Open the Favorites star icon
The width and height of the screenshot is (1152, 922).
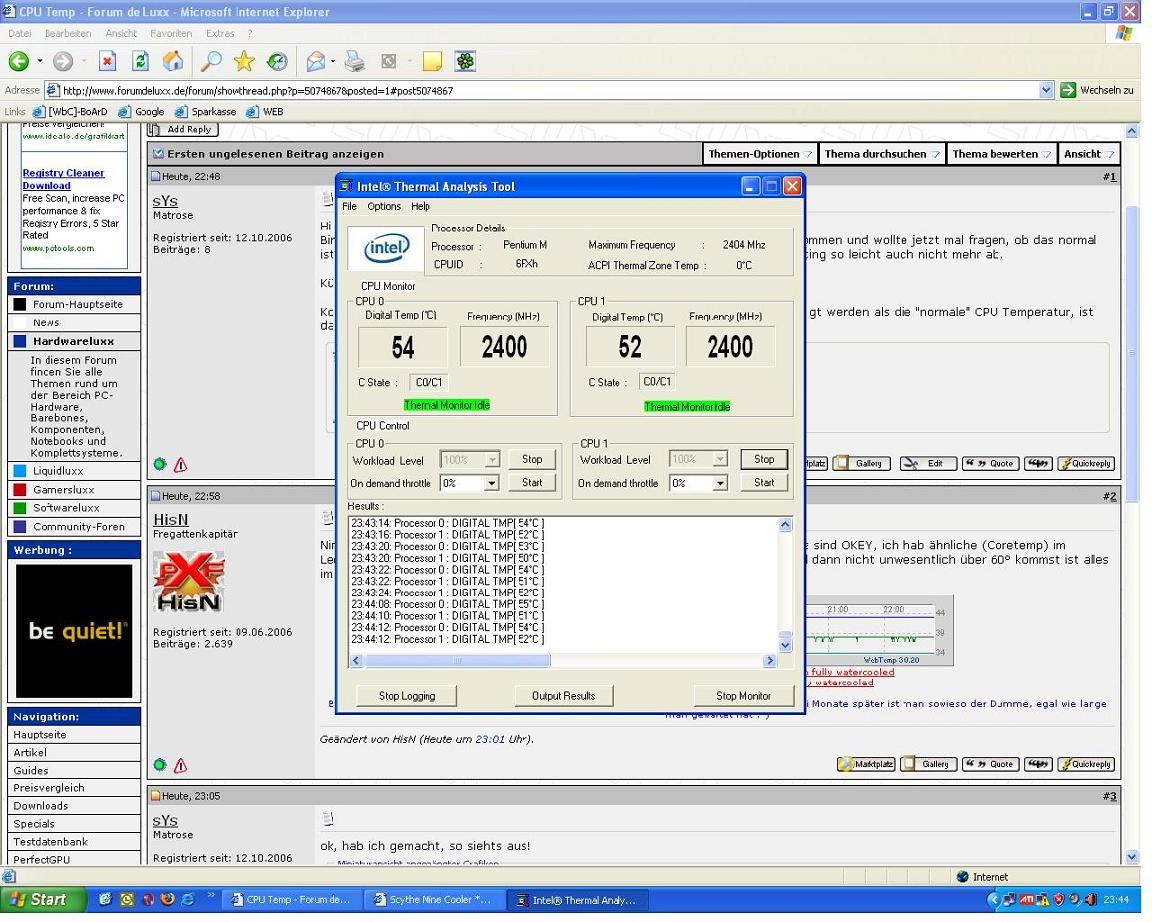pos(244,62)
